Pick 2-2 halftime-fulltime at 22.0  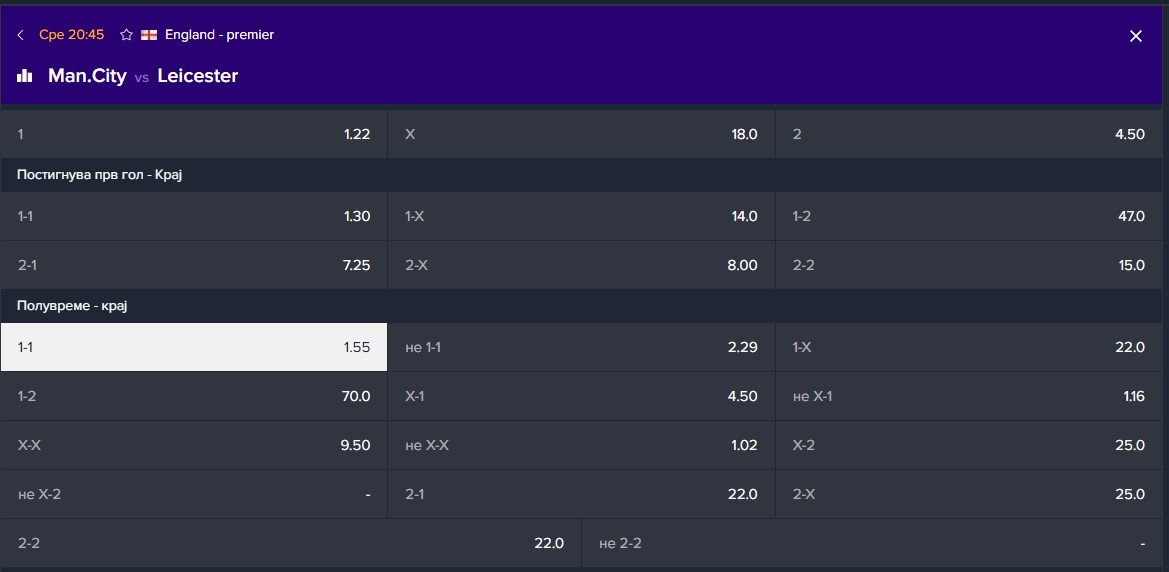pos(291,543)
